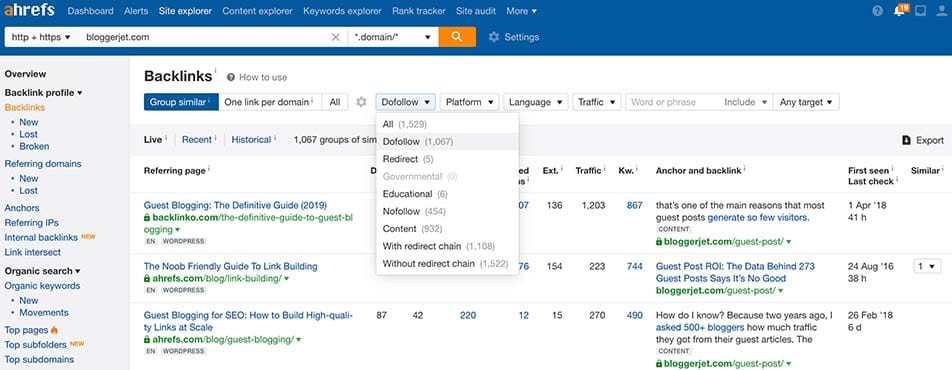The width and height of the screenshot is (952, 370).
Task: Open the Any target dropdown
Action: point(806,102)
